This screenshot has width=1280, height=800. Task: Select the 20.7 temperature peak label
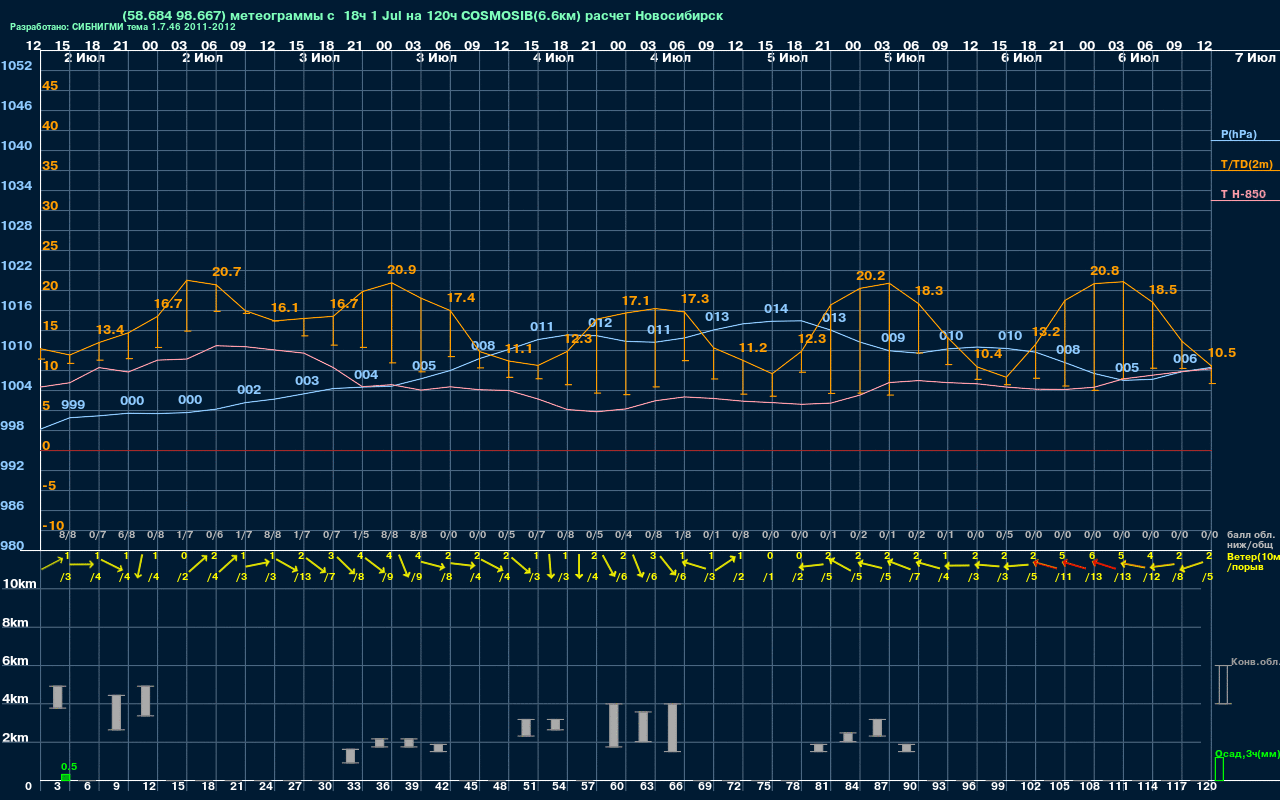pyautogui.click(x=227, y=272)
